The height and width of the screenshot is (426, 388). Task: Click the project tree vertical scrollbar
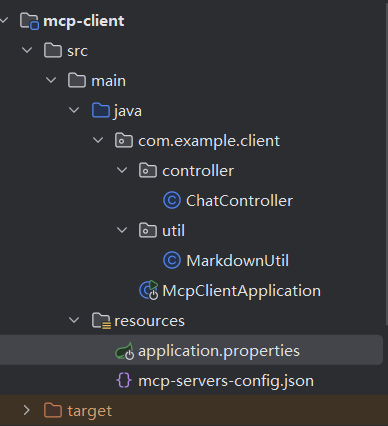pos(386,163)
